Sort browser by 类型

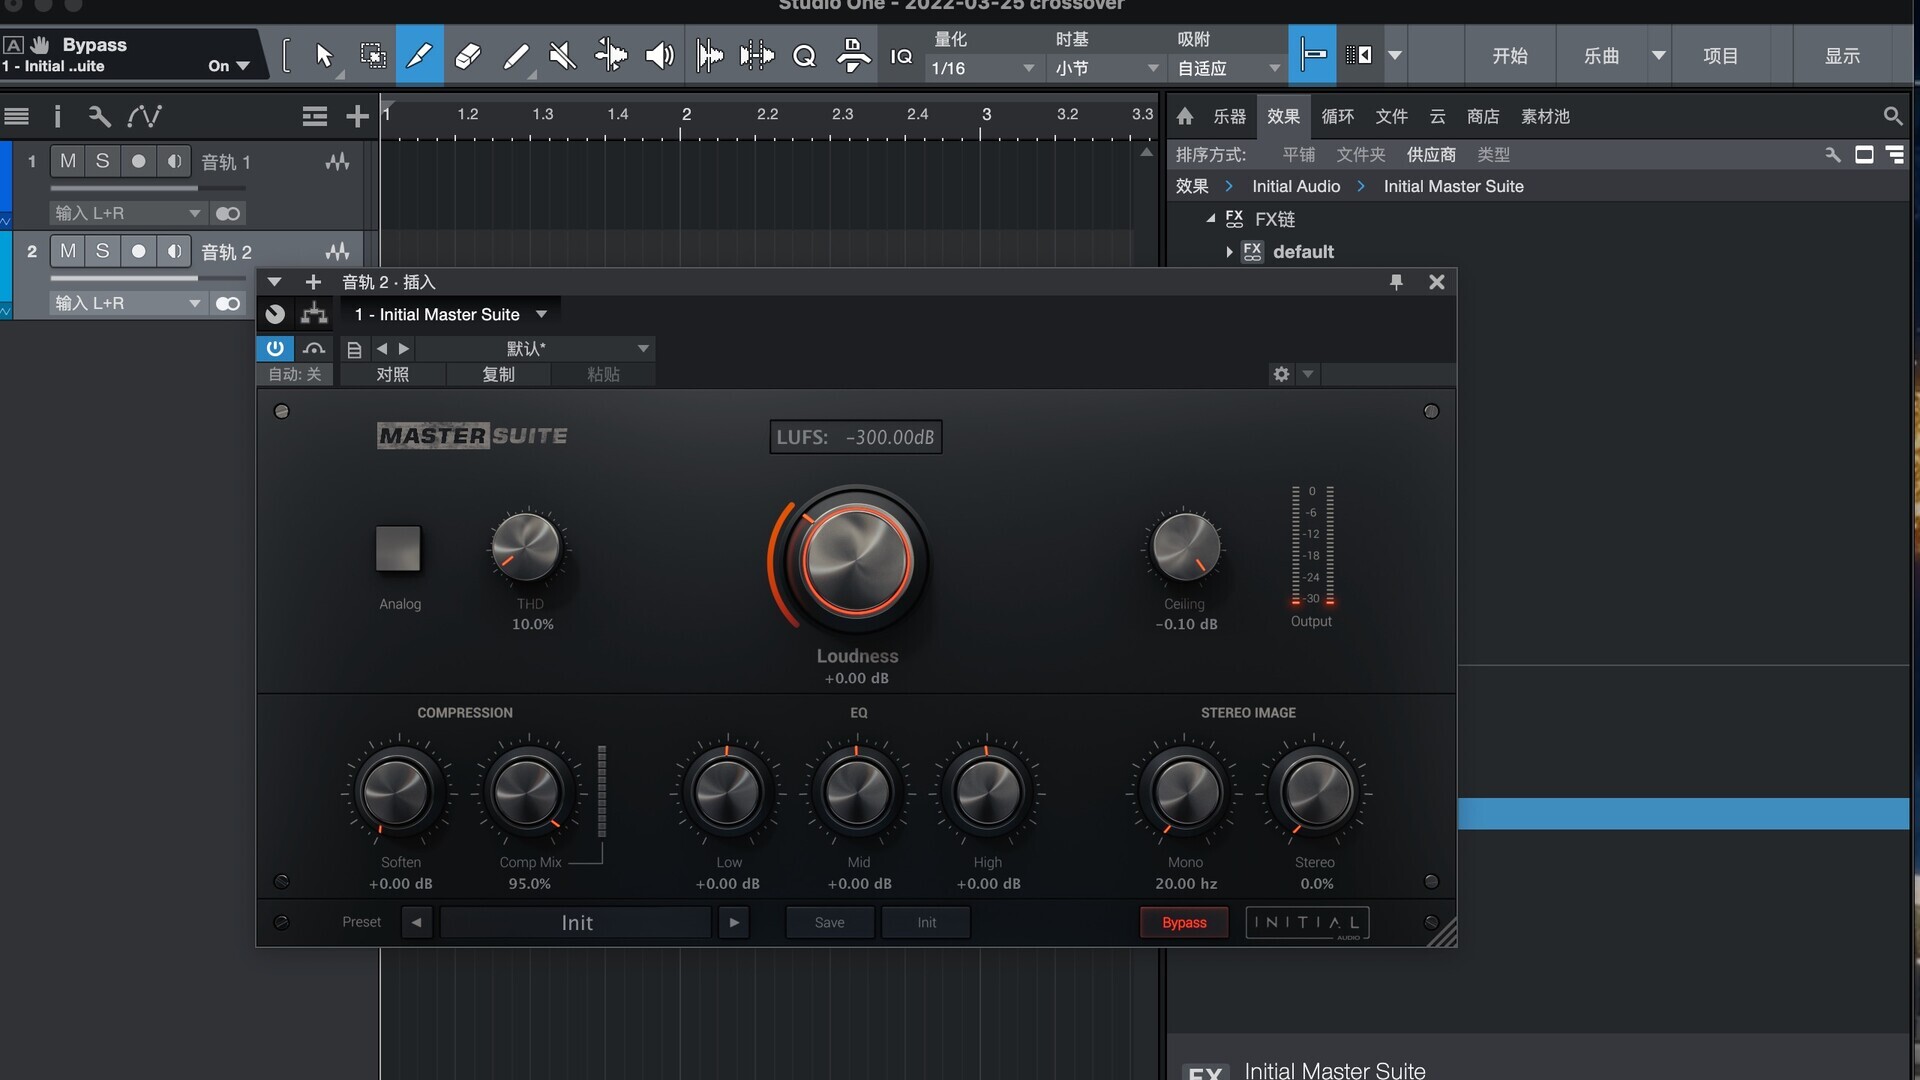[1493, 155]
